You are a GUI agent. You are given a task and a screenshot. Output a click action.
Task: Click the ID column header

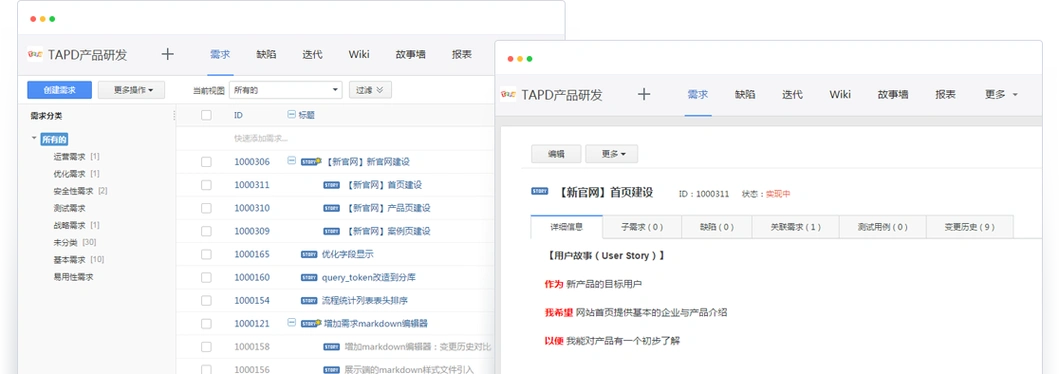coord(238,115)
